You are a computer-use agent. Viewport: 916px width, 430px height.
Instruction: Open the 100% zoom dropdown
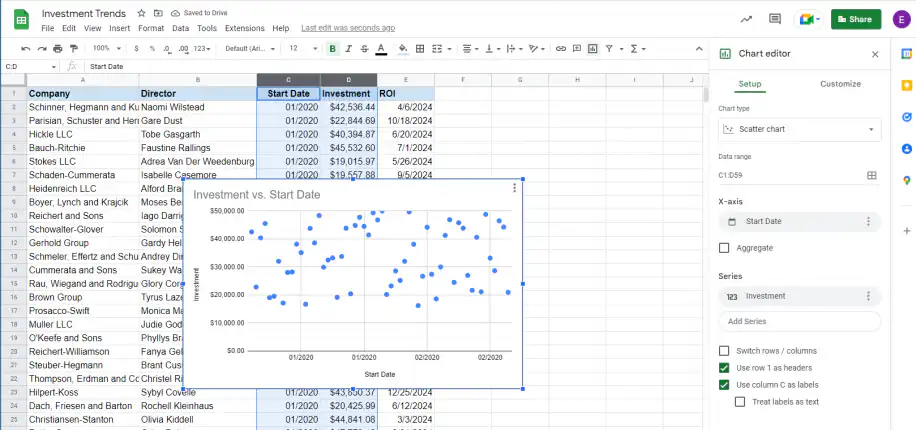coord(107,48)
